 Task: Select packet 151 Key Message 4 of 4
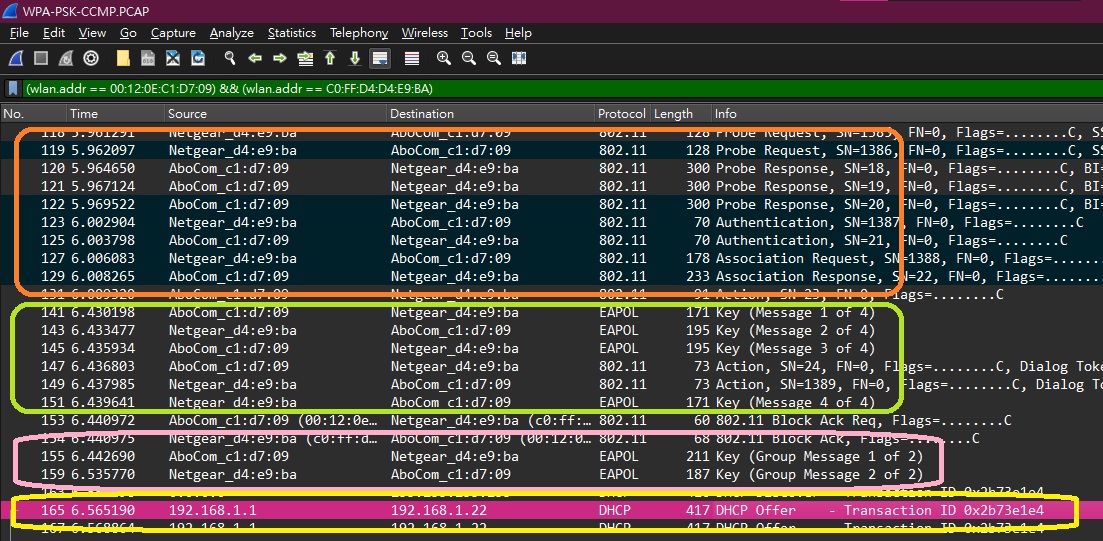(552, 403)
